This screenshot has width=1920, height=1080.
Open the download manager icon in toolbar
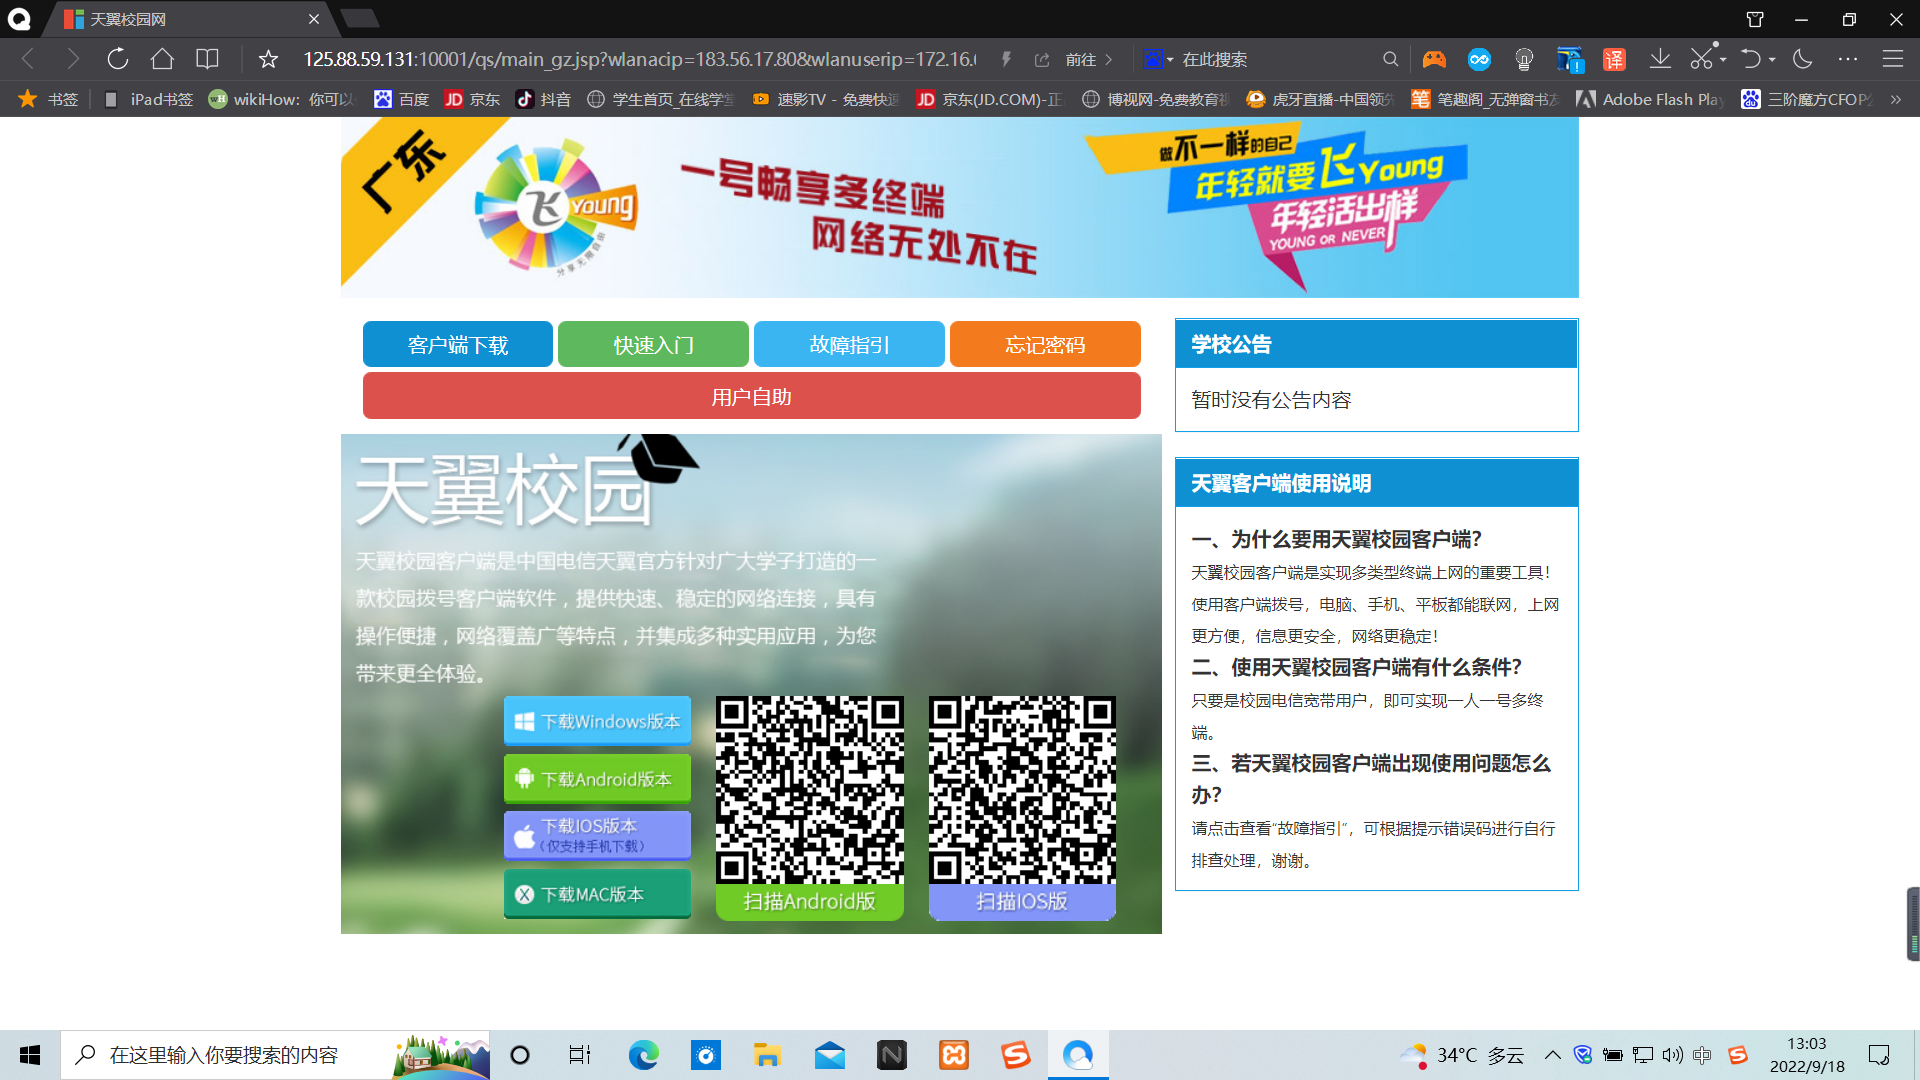click(x=1660, y=59)
